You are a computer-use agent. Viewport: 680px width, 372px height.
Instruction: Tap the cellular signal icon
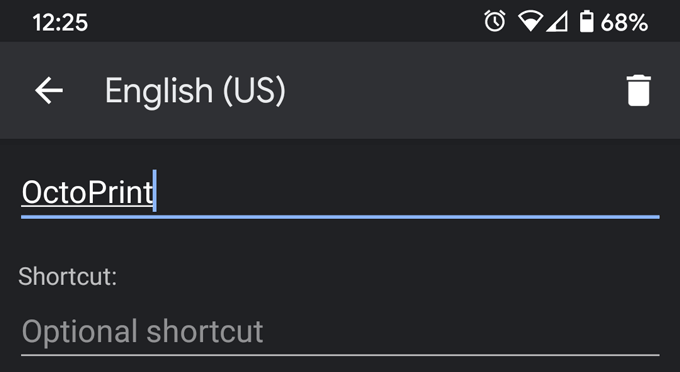557,22
